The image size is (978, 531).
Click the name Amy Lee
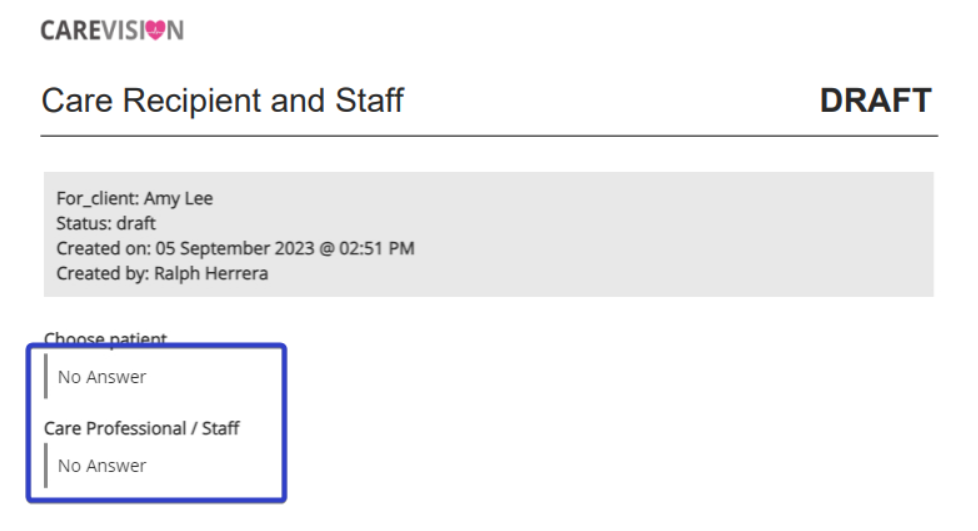coord(178,198)
